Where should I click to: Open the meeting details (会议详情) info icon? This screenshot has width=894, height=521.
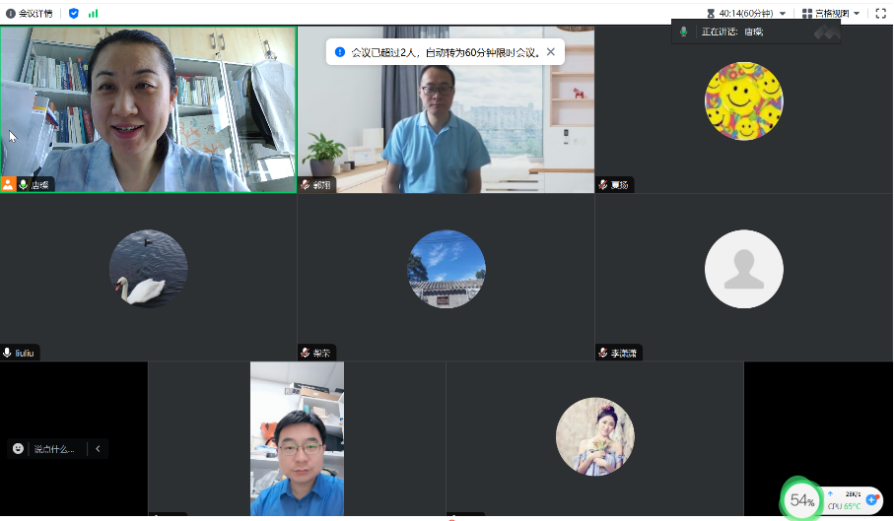coord(10,13)
